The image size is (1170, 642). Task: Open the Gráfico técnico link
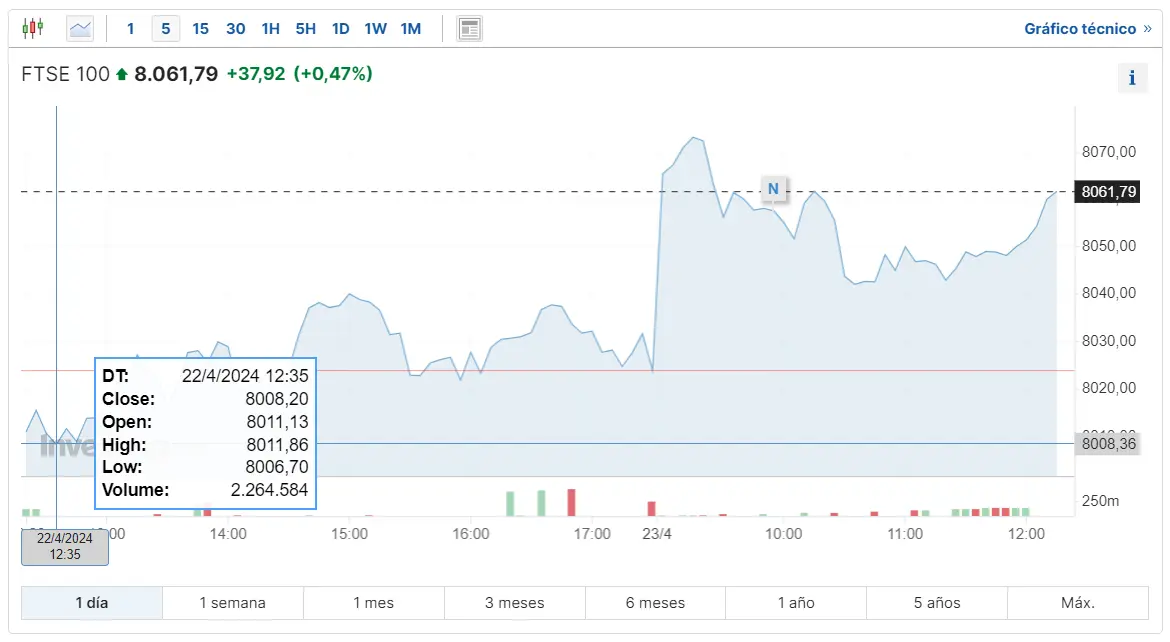click(x=1082, y=28)
